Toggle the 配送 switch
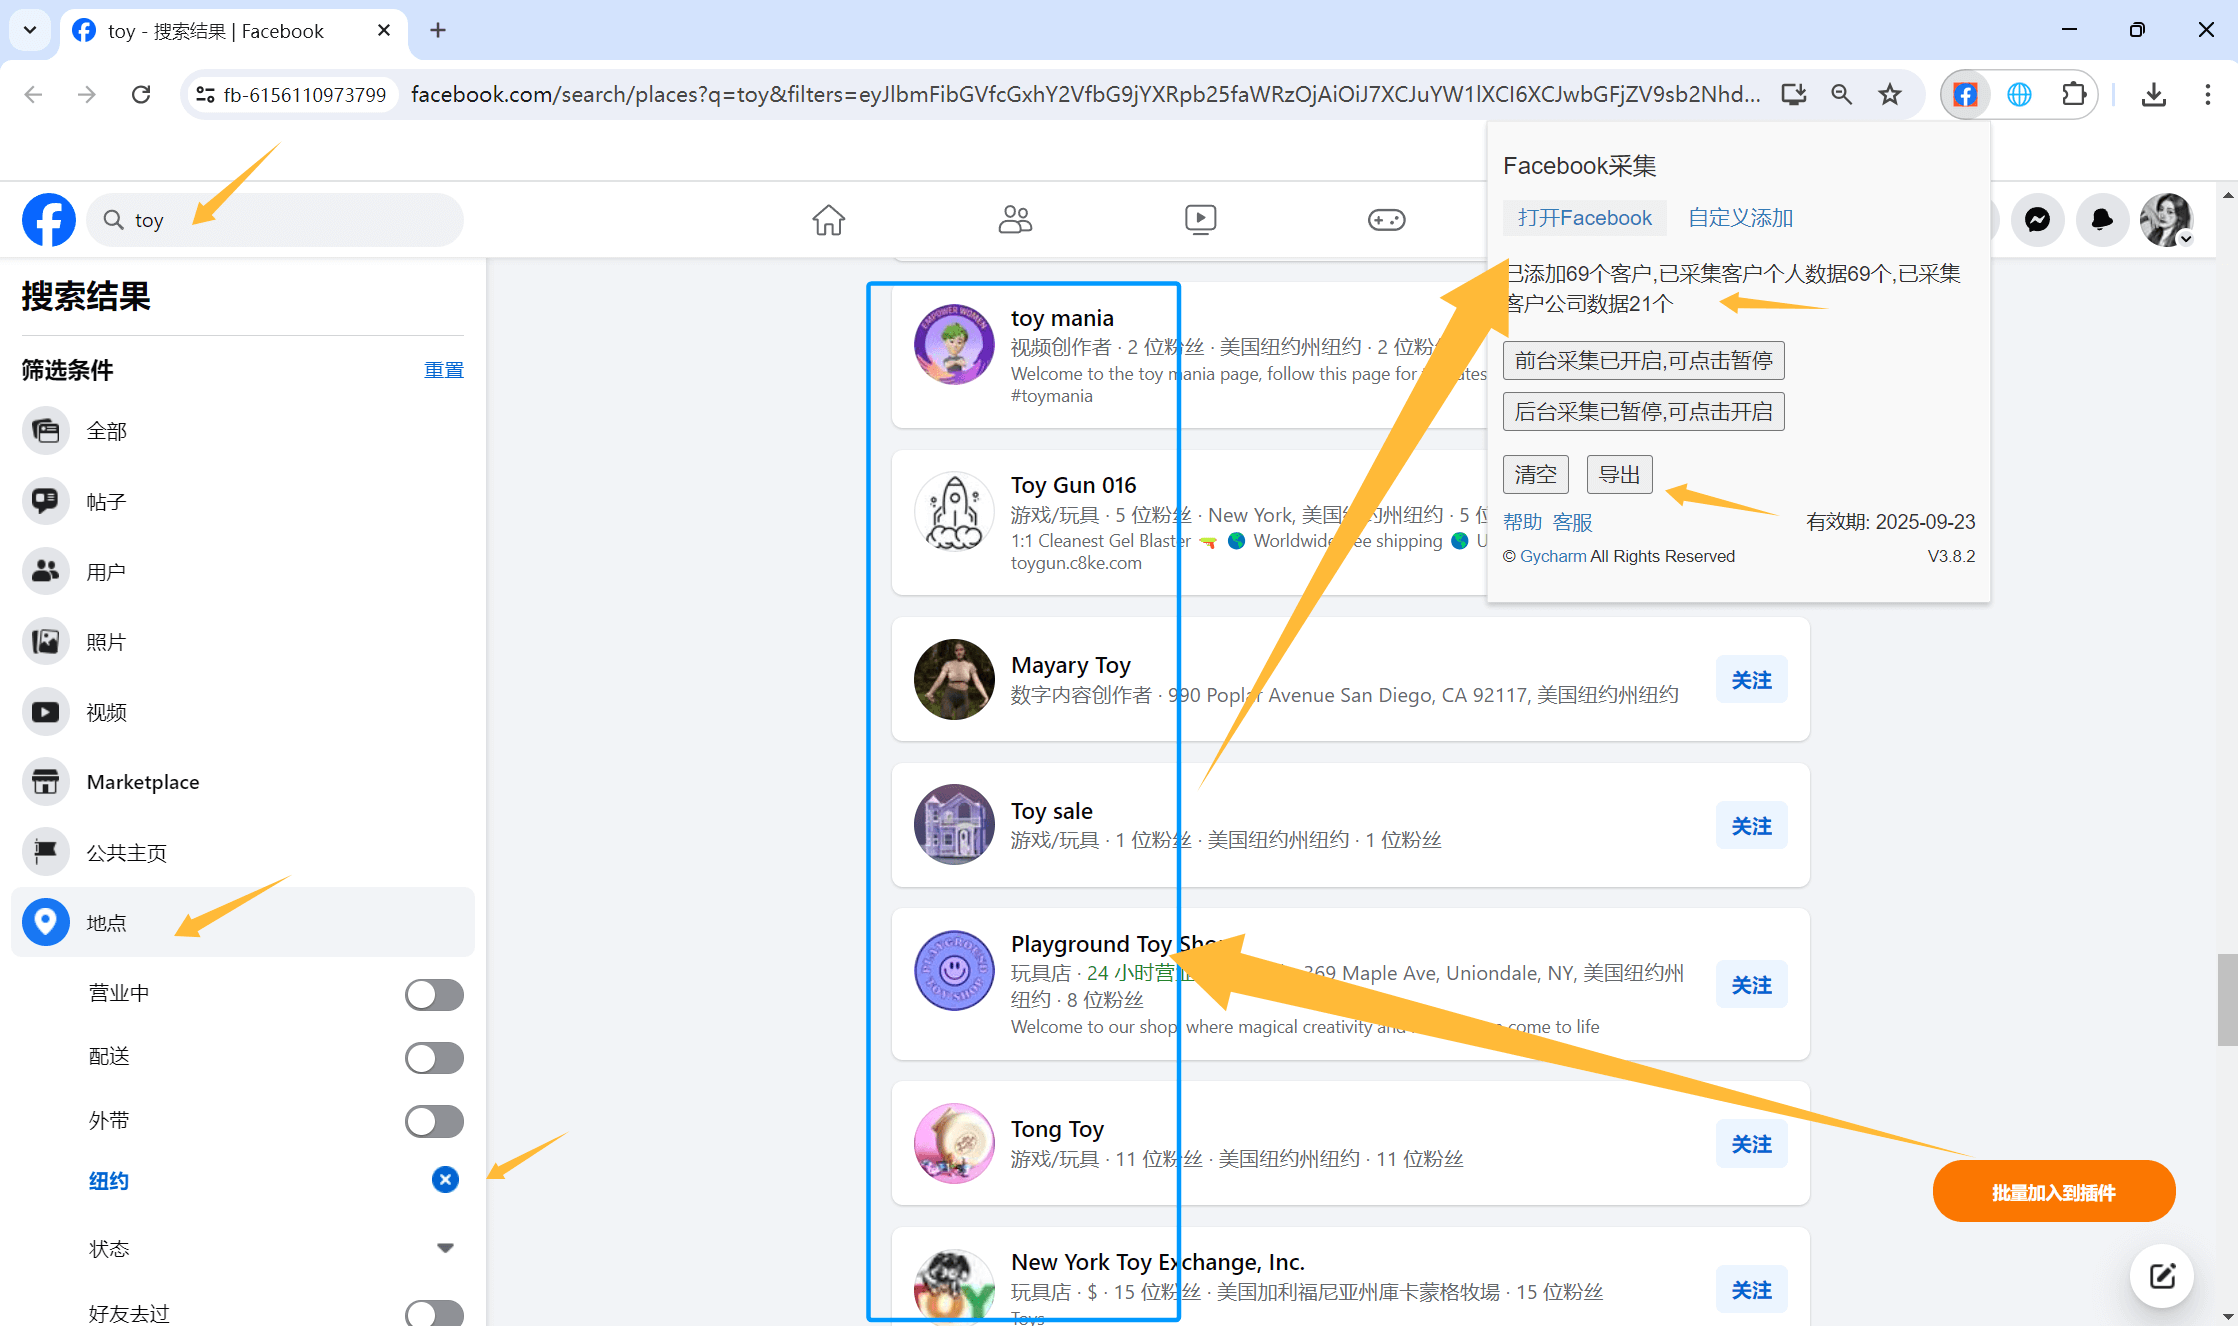This screenshot has height=1326, width=2238. [x=434, y=1058]
